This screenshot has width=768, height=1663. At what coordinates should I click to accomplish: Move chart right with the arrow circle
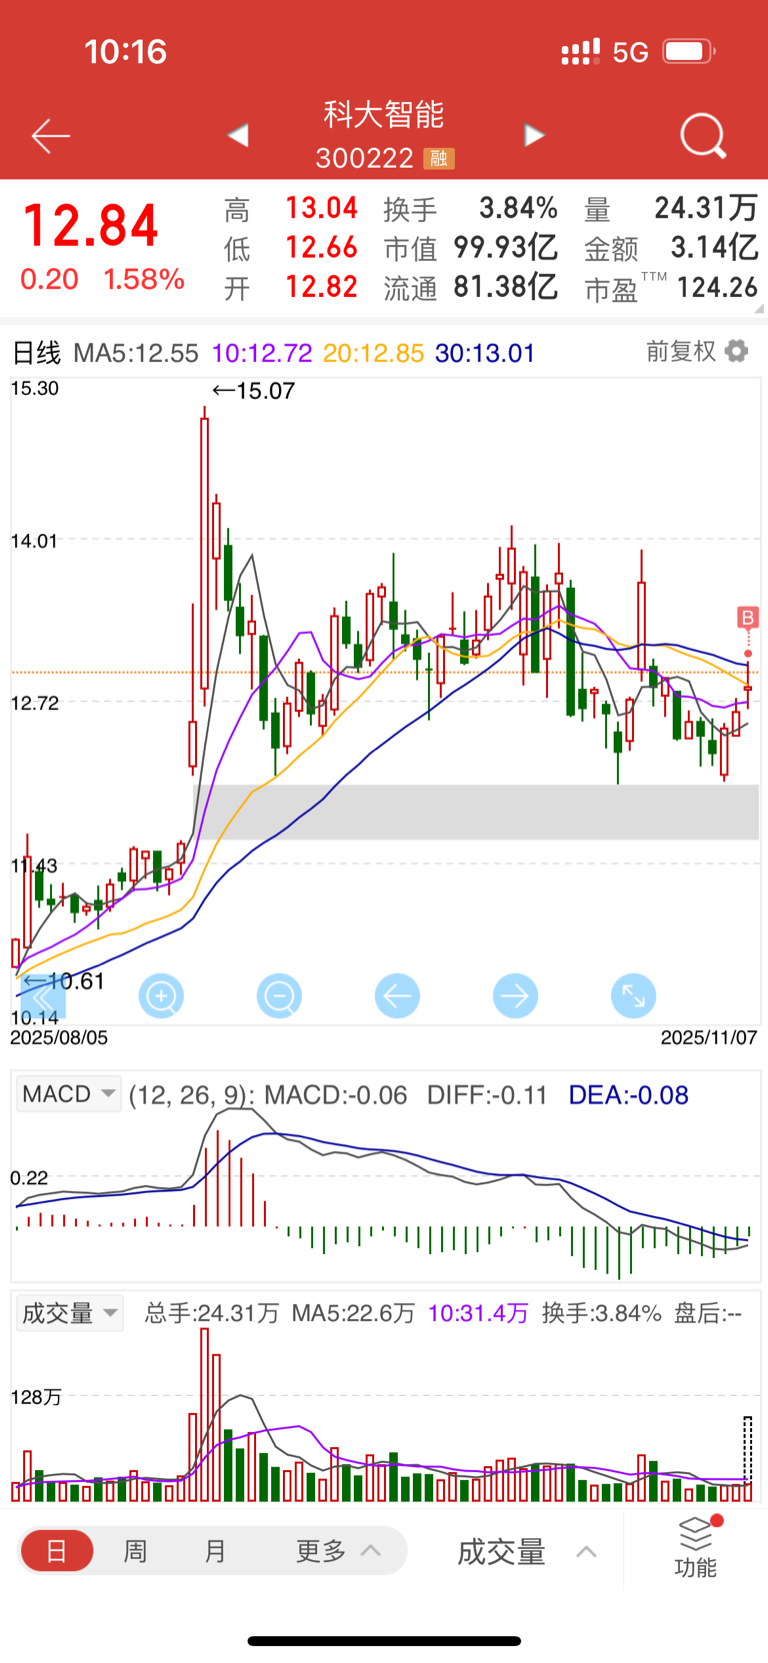pos(515,996)
